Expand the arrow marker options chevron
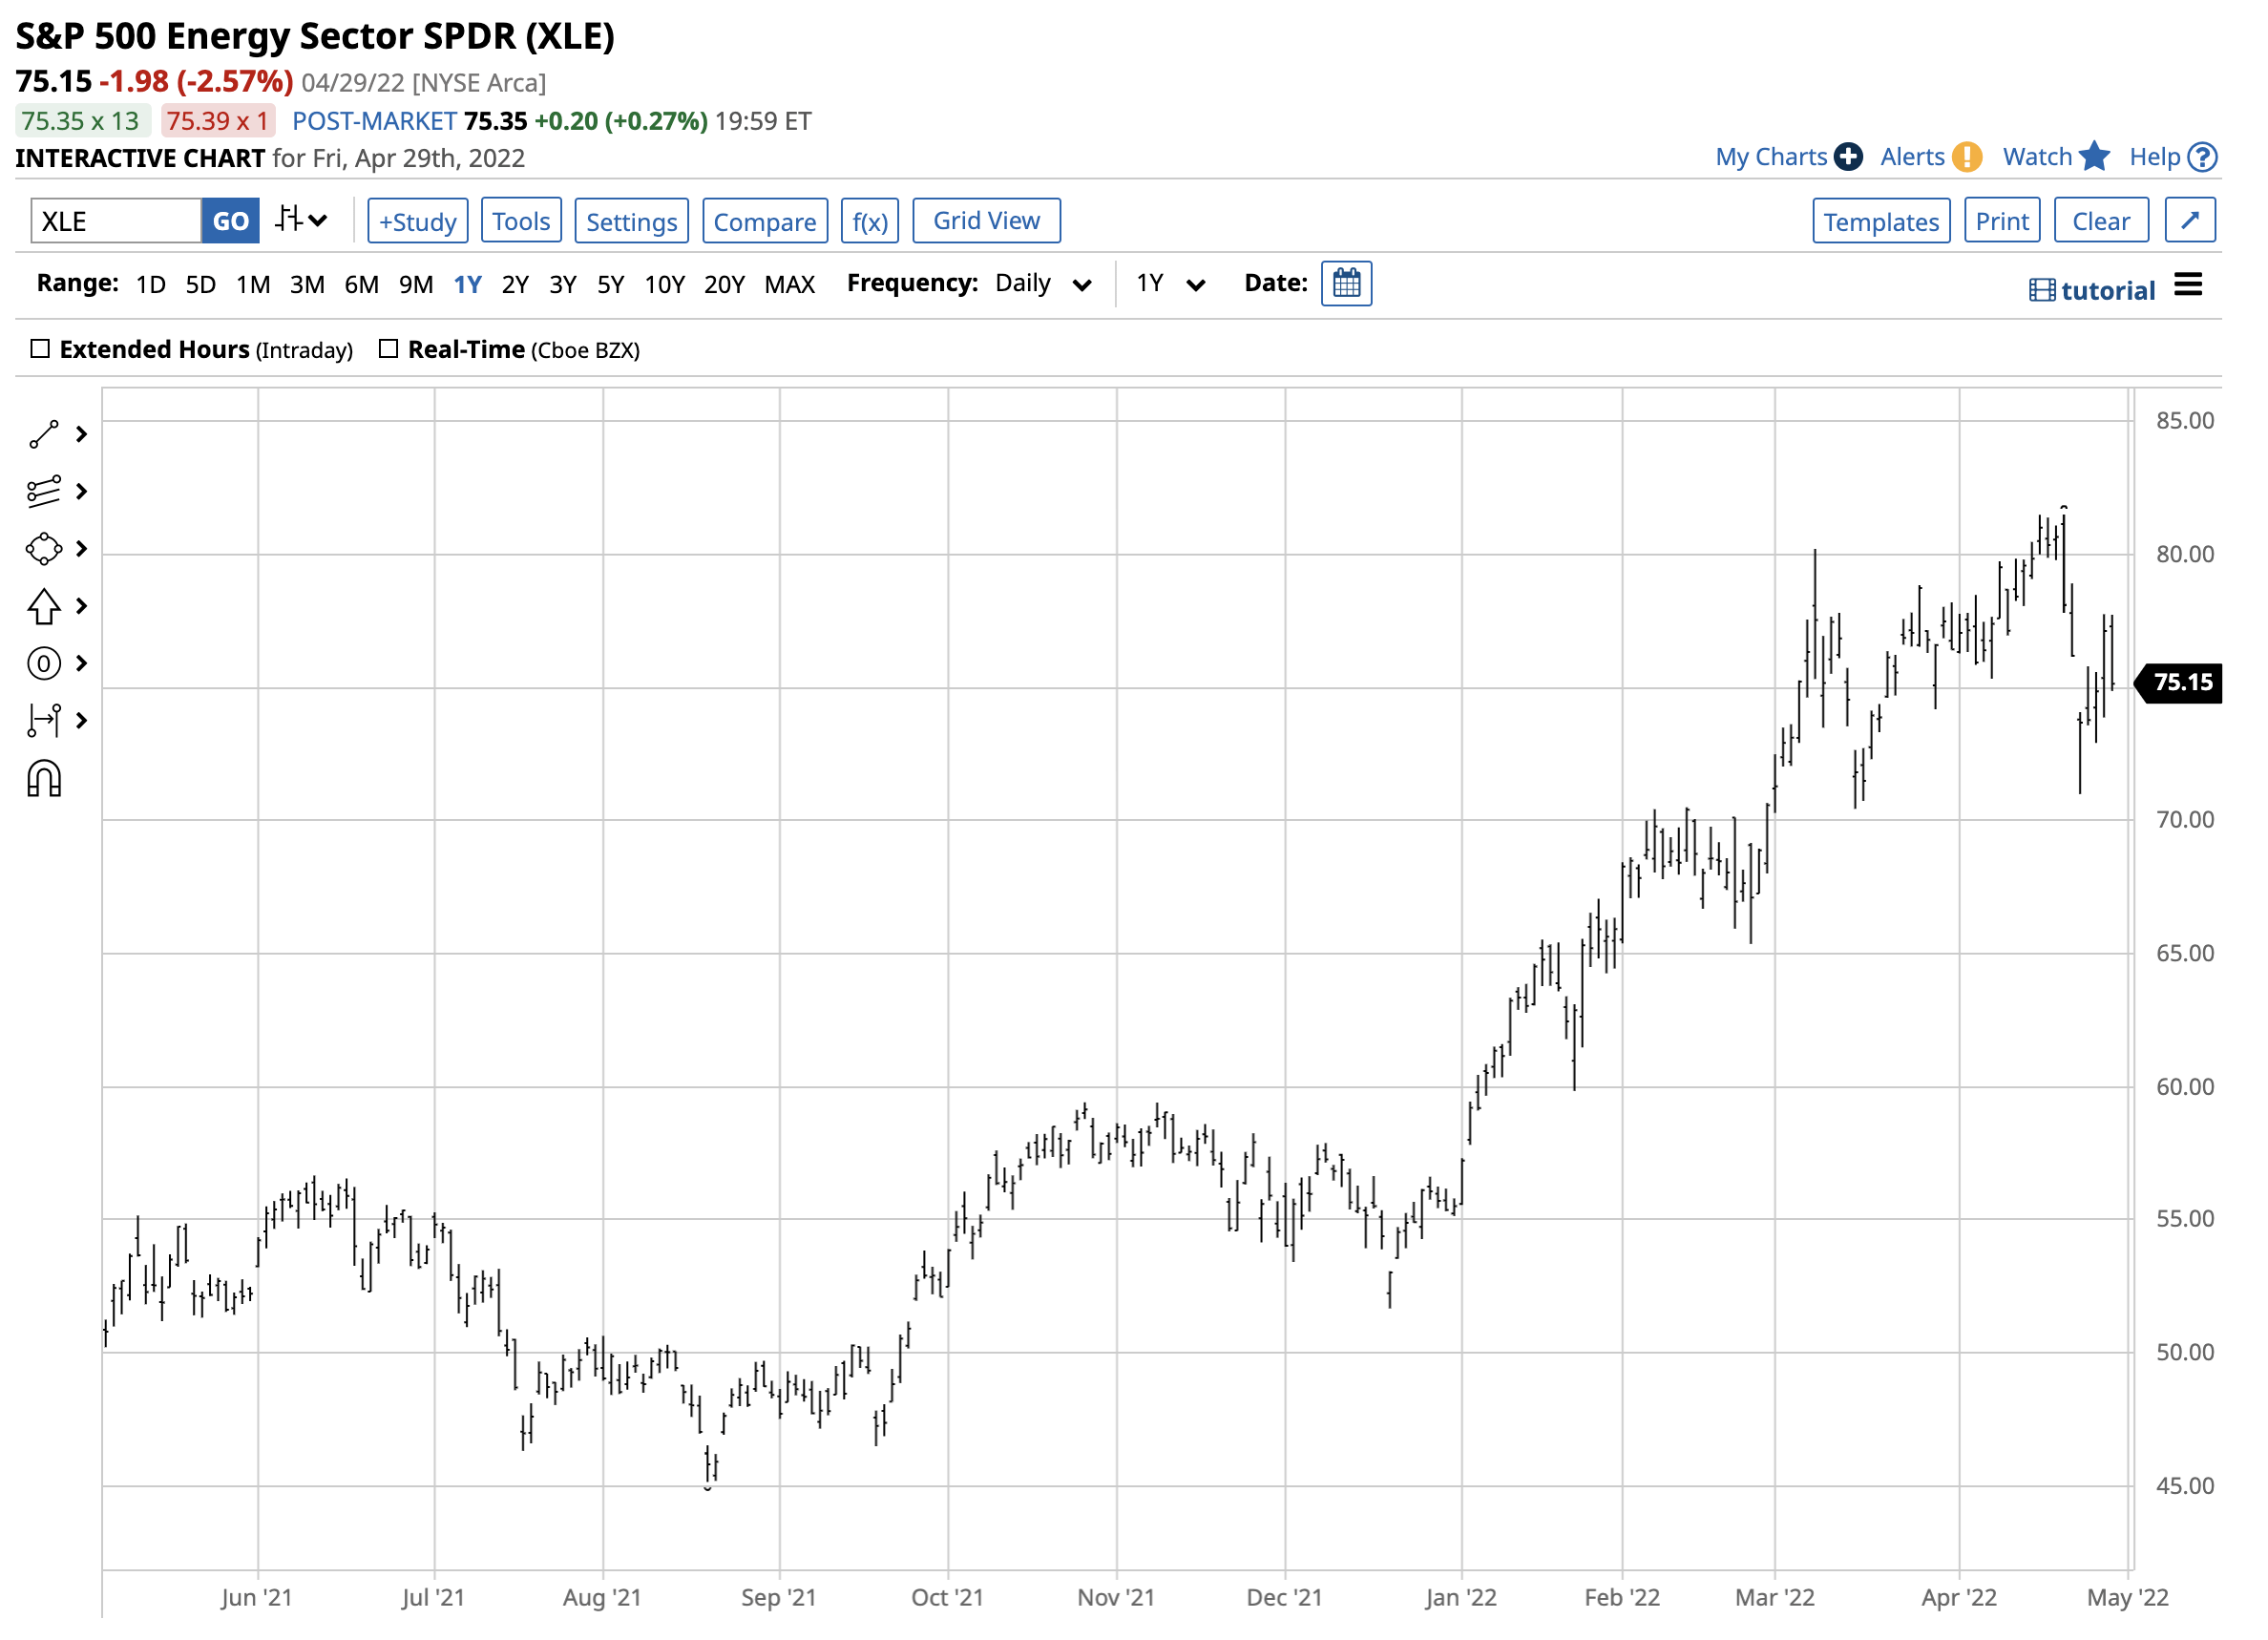Screen dimensions: 2268x1640 click(82, 608)
